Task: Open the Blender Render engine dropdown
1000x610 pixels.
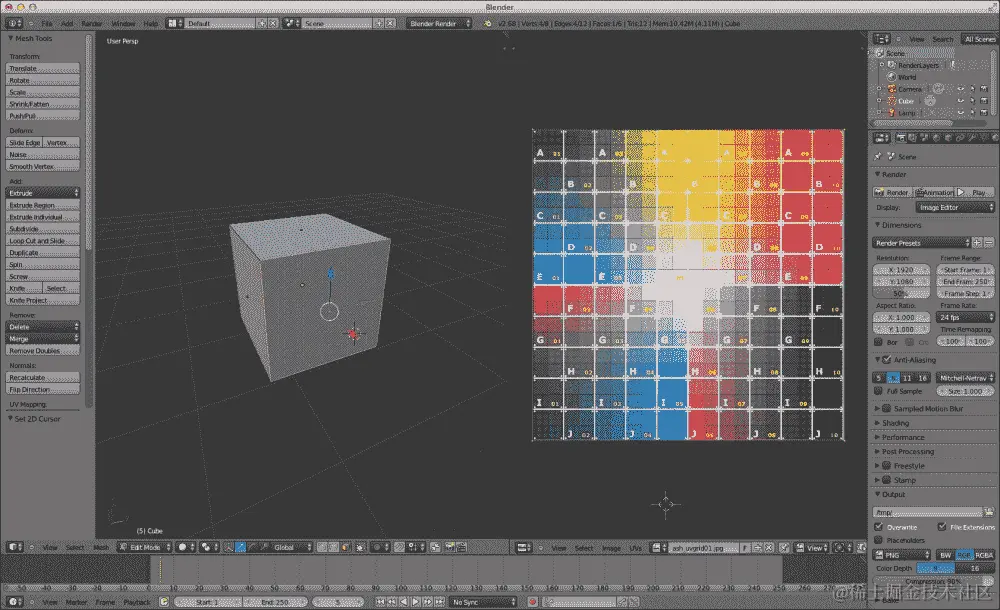Action: [x=439, y=24]
